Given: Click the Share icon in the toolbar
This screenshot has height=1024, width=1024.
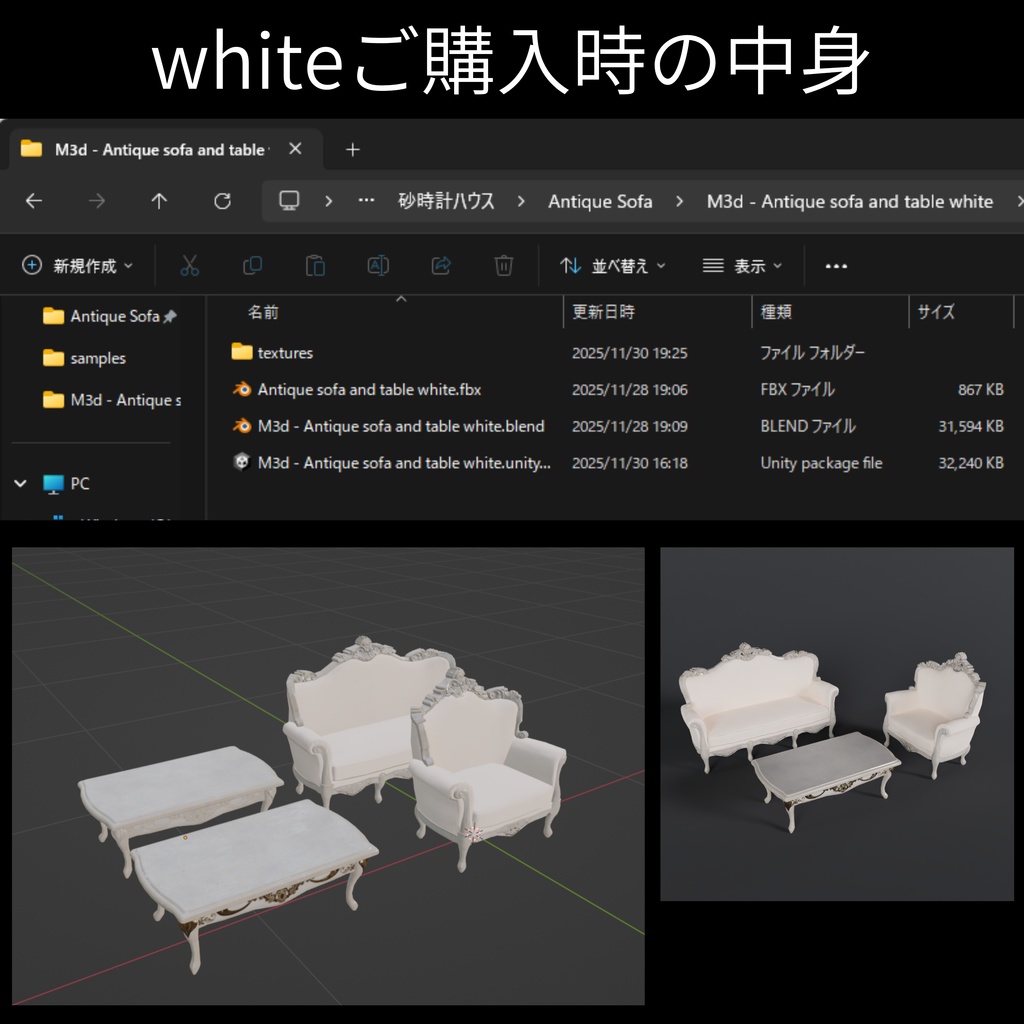Looking at the screenshot, I should pyautogui.click(x=441, y=266).
